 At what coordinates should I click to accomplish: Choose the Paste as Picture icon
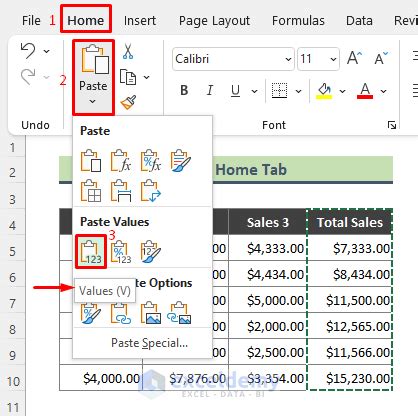[x=151, y=313]
